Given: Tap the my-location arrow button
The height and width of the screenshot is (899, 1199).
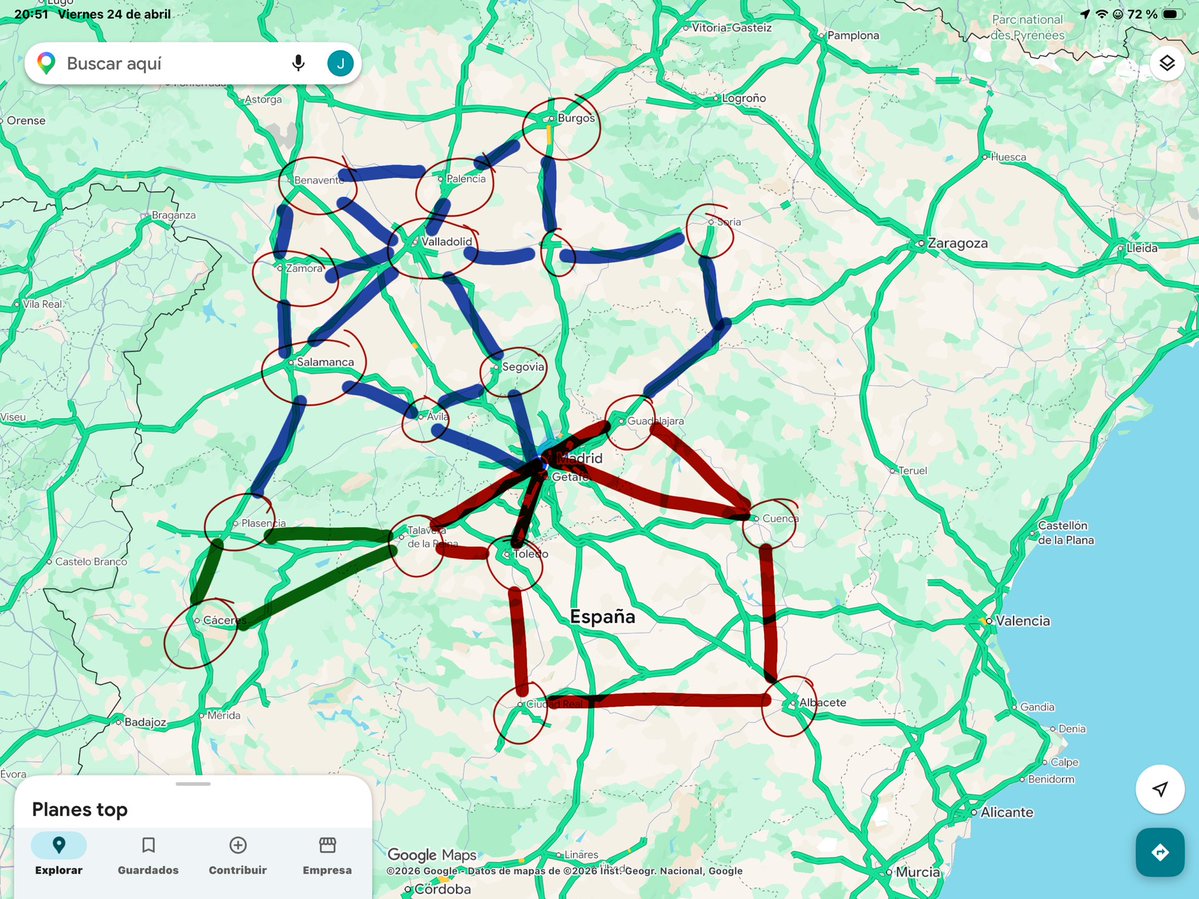Looking at the screenshot, I should [1158, 788].
